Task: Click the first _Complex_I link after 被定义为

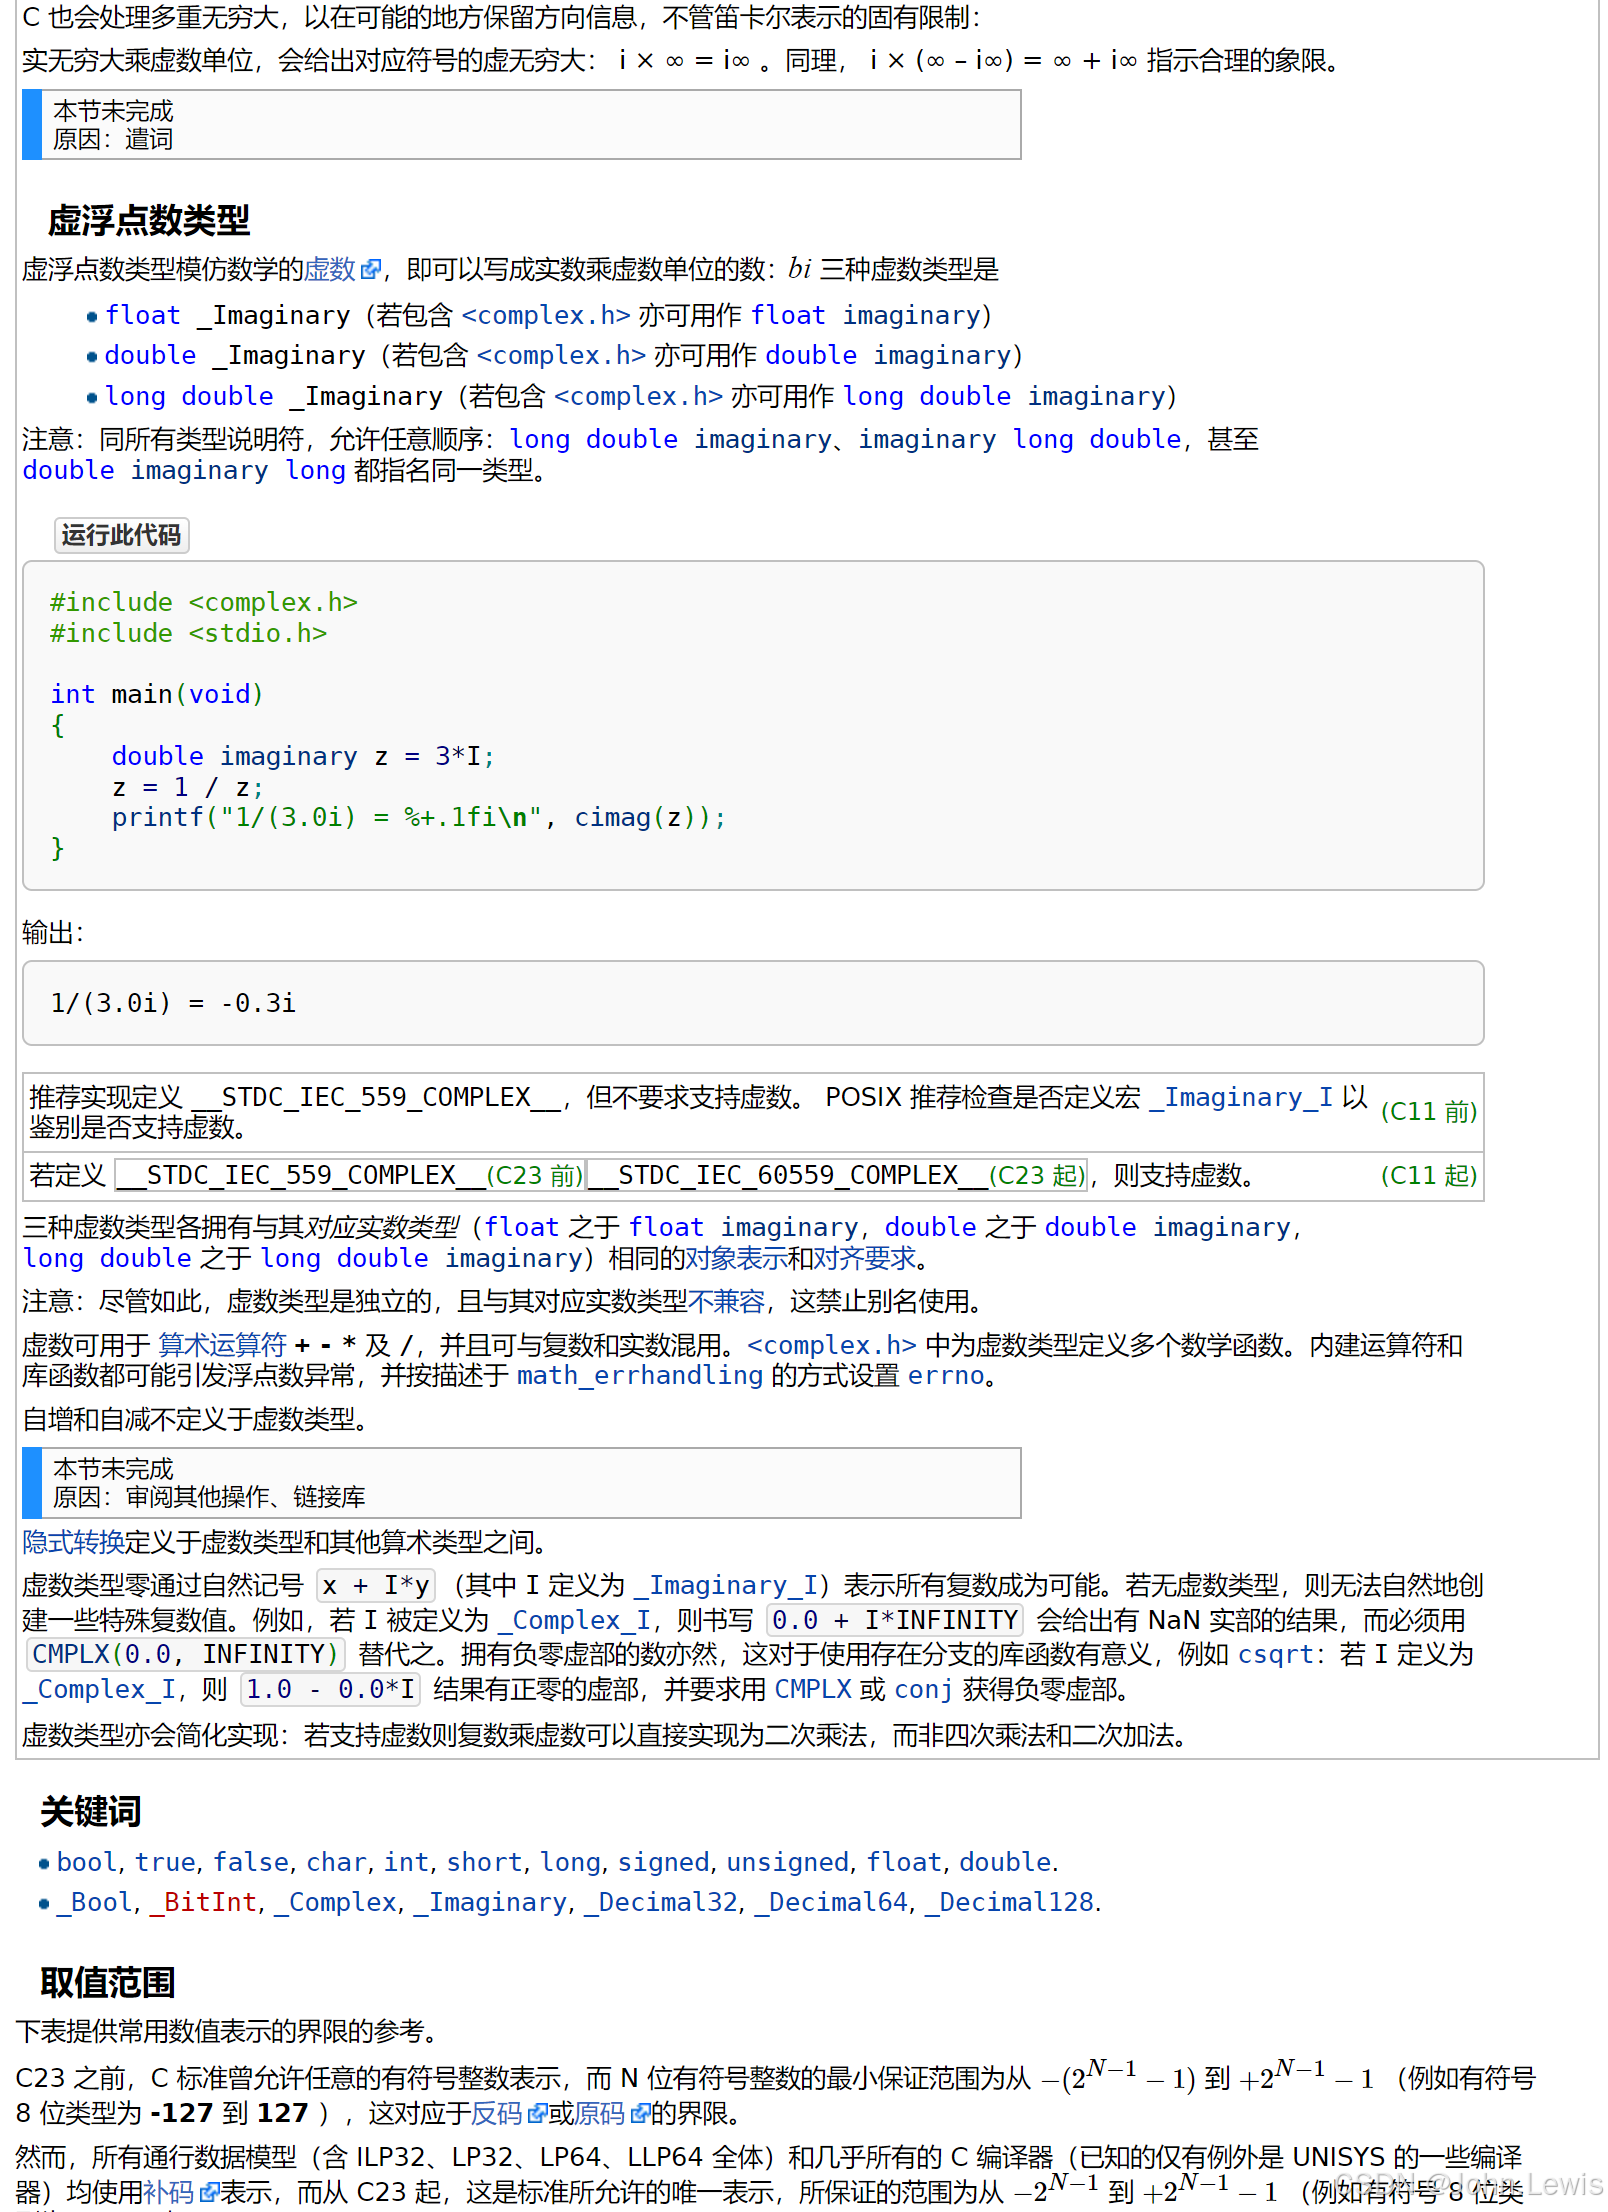Action: [x=574, y=1620]
